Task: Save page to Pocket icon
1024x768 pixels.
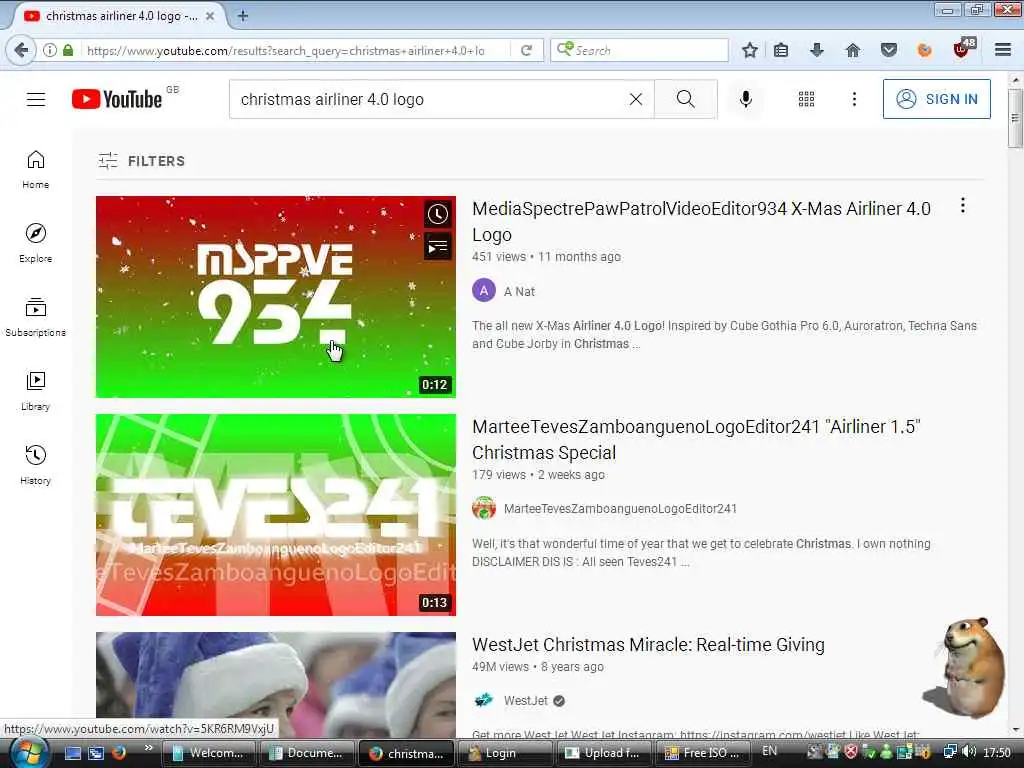Action: click(x=888, y=50)
